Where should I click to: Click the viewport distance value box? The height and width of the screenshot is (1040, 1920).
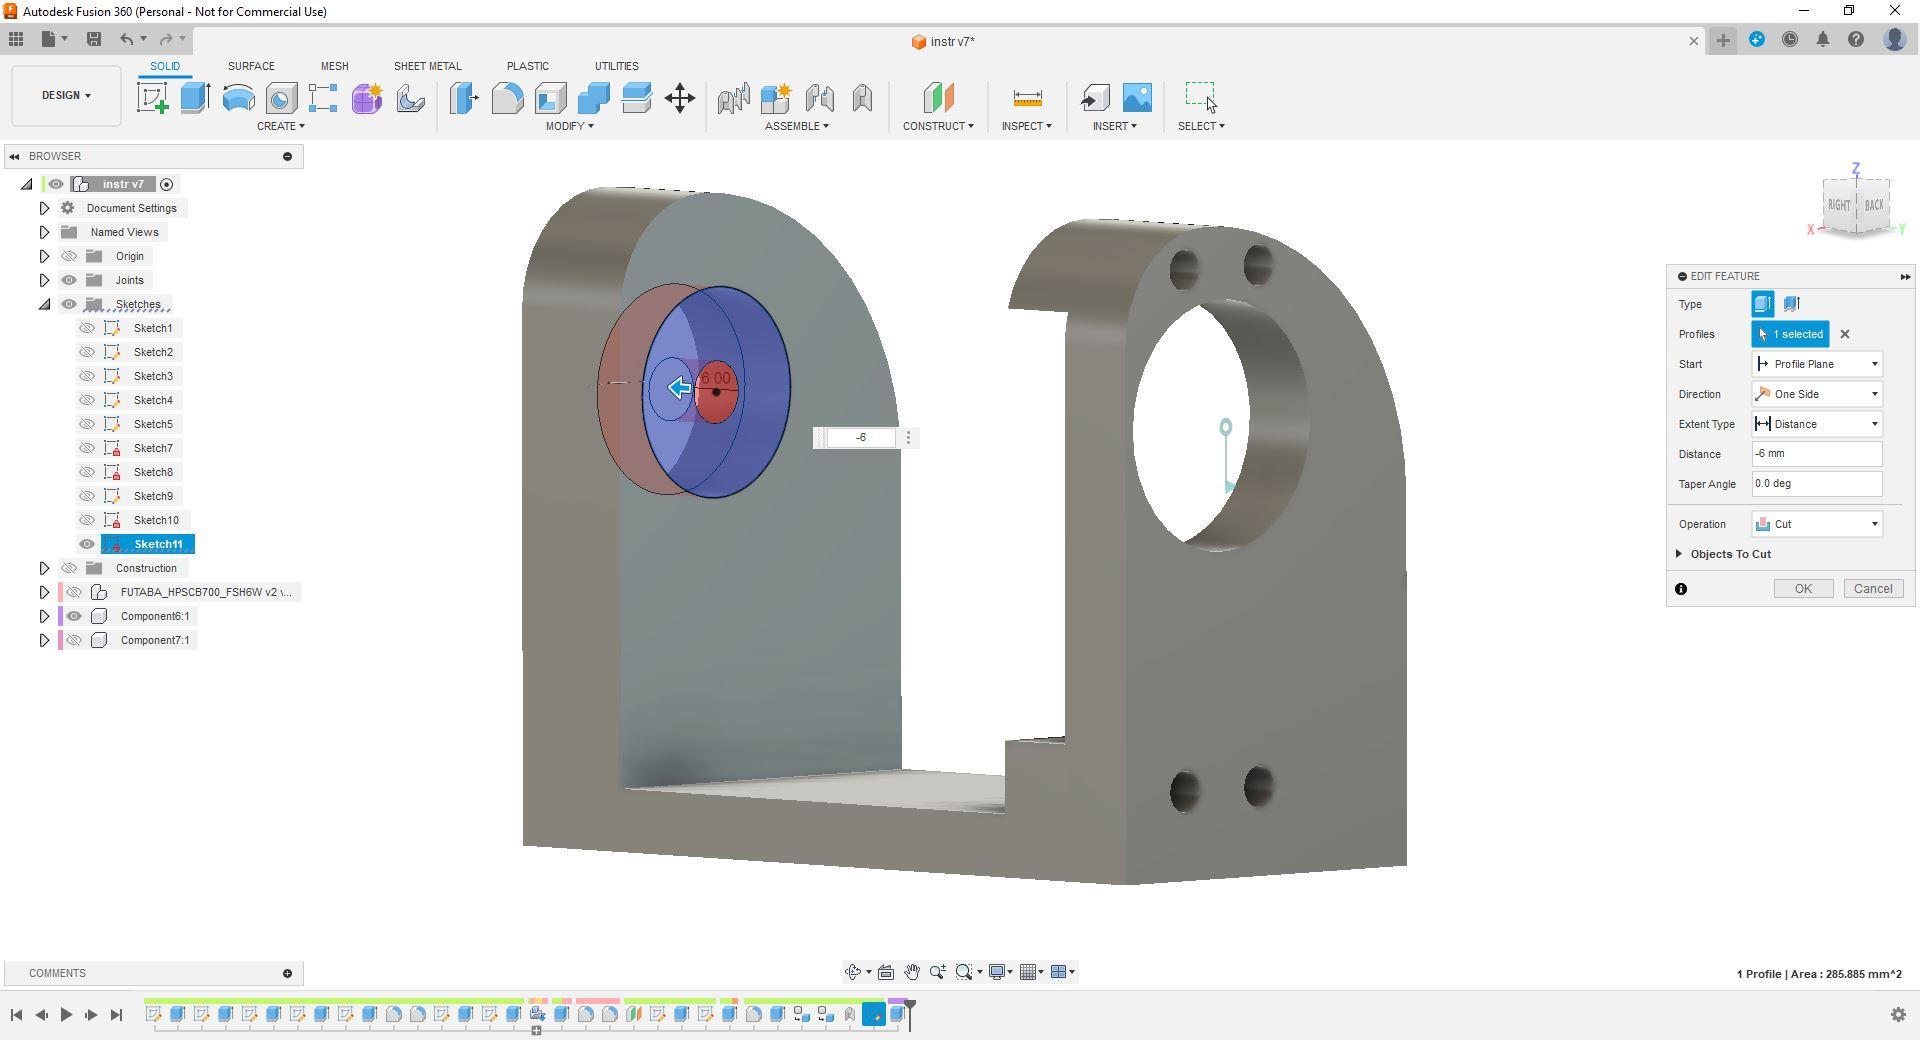861,438
